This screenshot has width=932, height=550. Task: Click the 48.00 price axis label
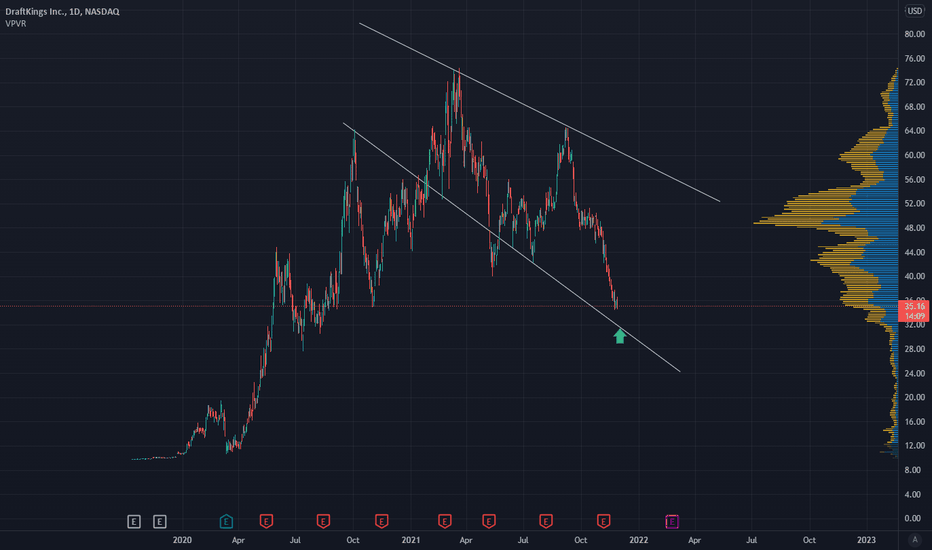(x=914, y=228)
